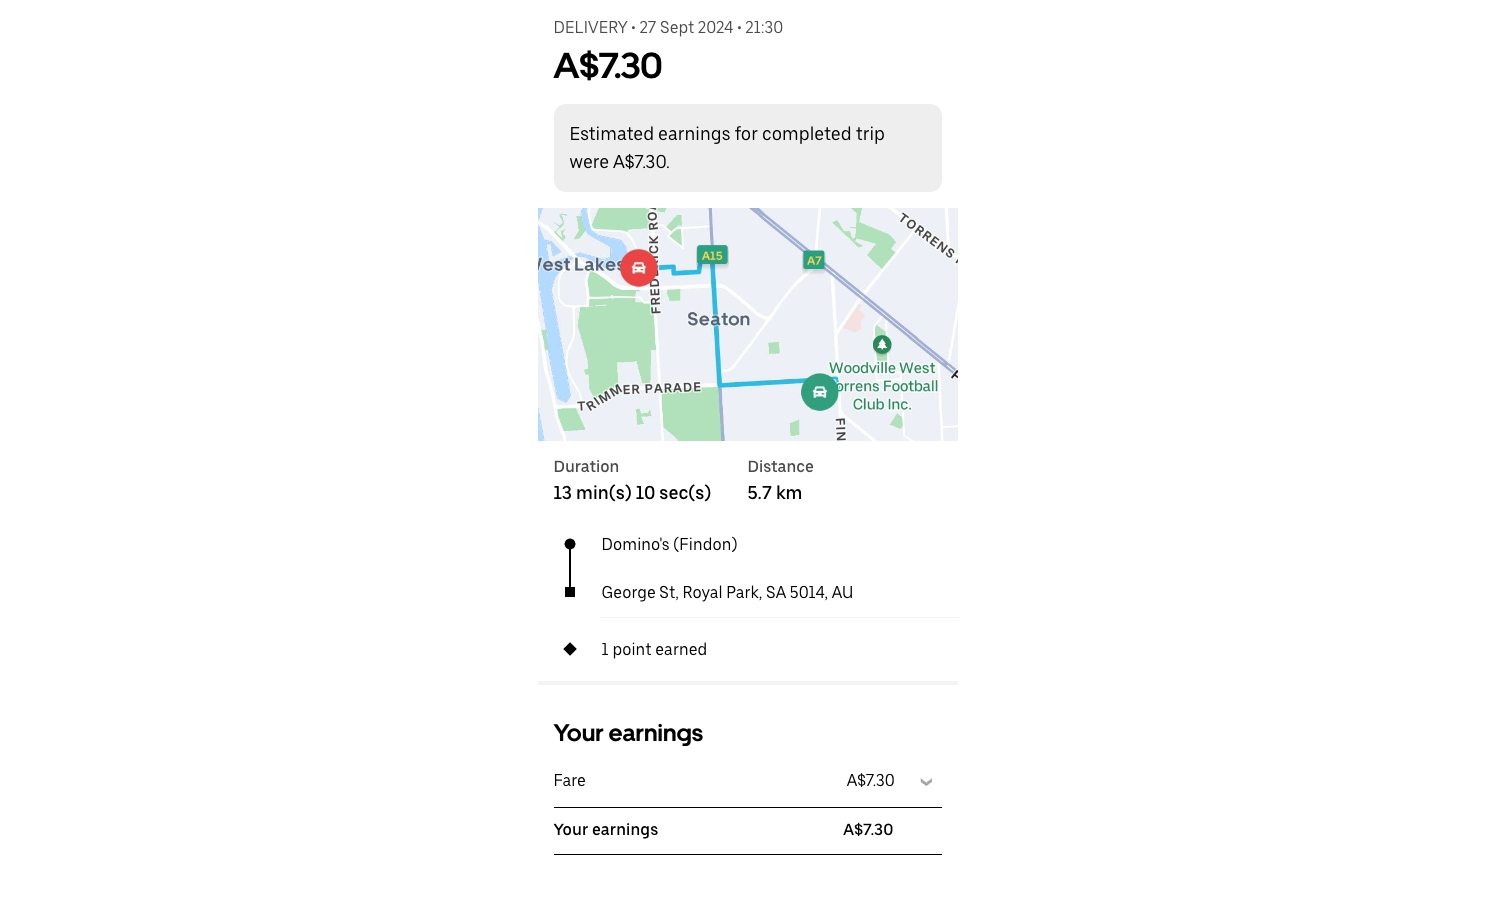The height and width of the screenshot is (907, 1495).
Task: Click the diamond icon beside points earned
Action: click(570, 649)
